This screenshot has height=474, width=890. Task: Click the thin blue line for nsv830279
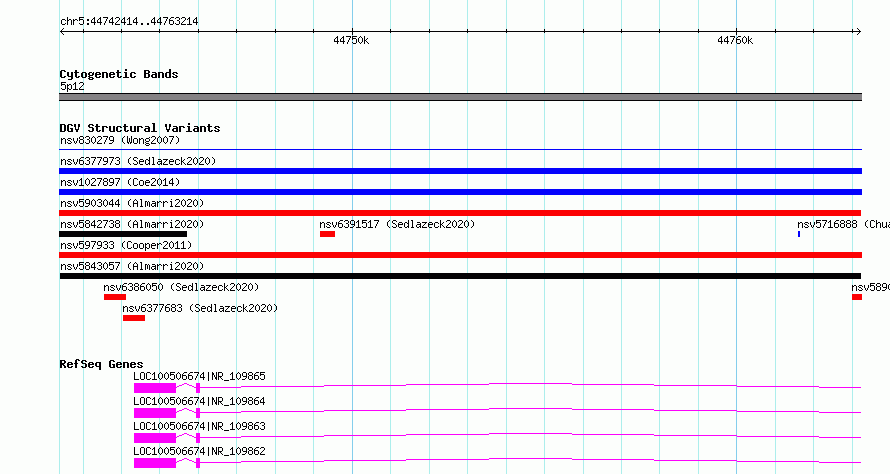pyautogui.click(x=460, y=150)
